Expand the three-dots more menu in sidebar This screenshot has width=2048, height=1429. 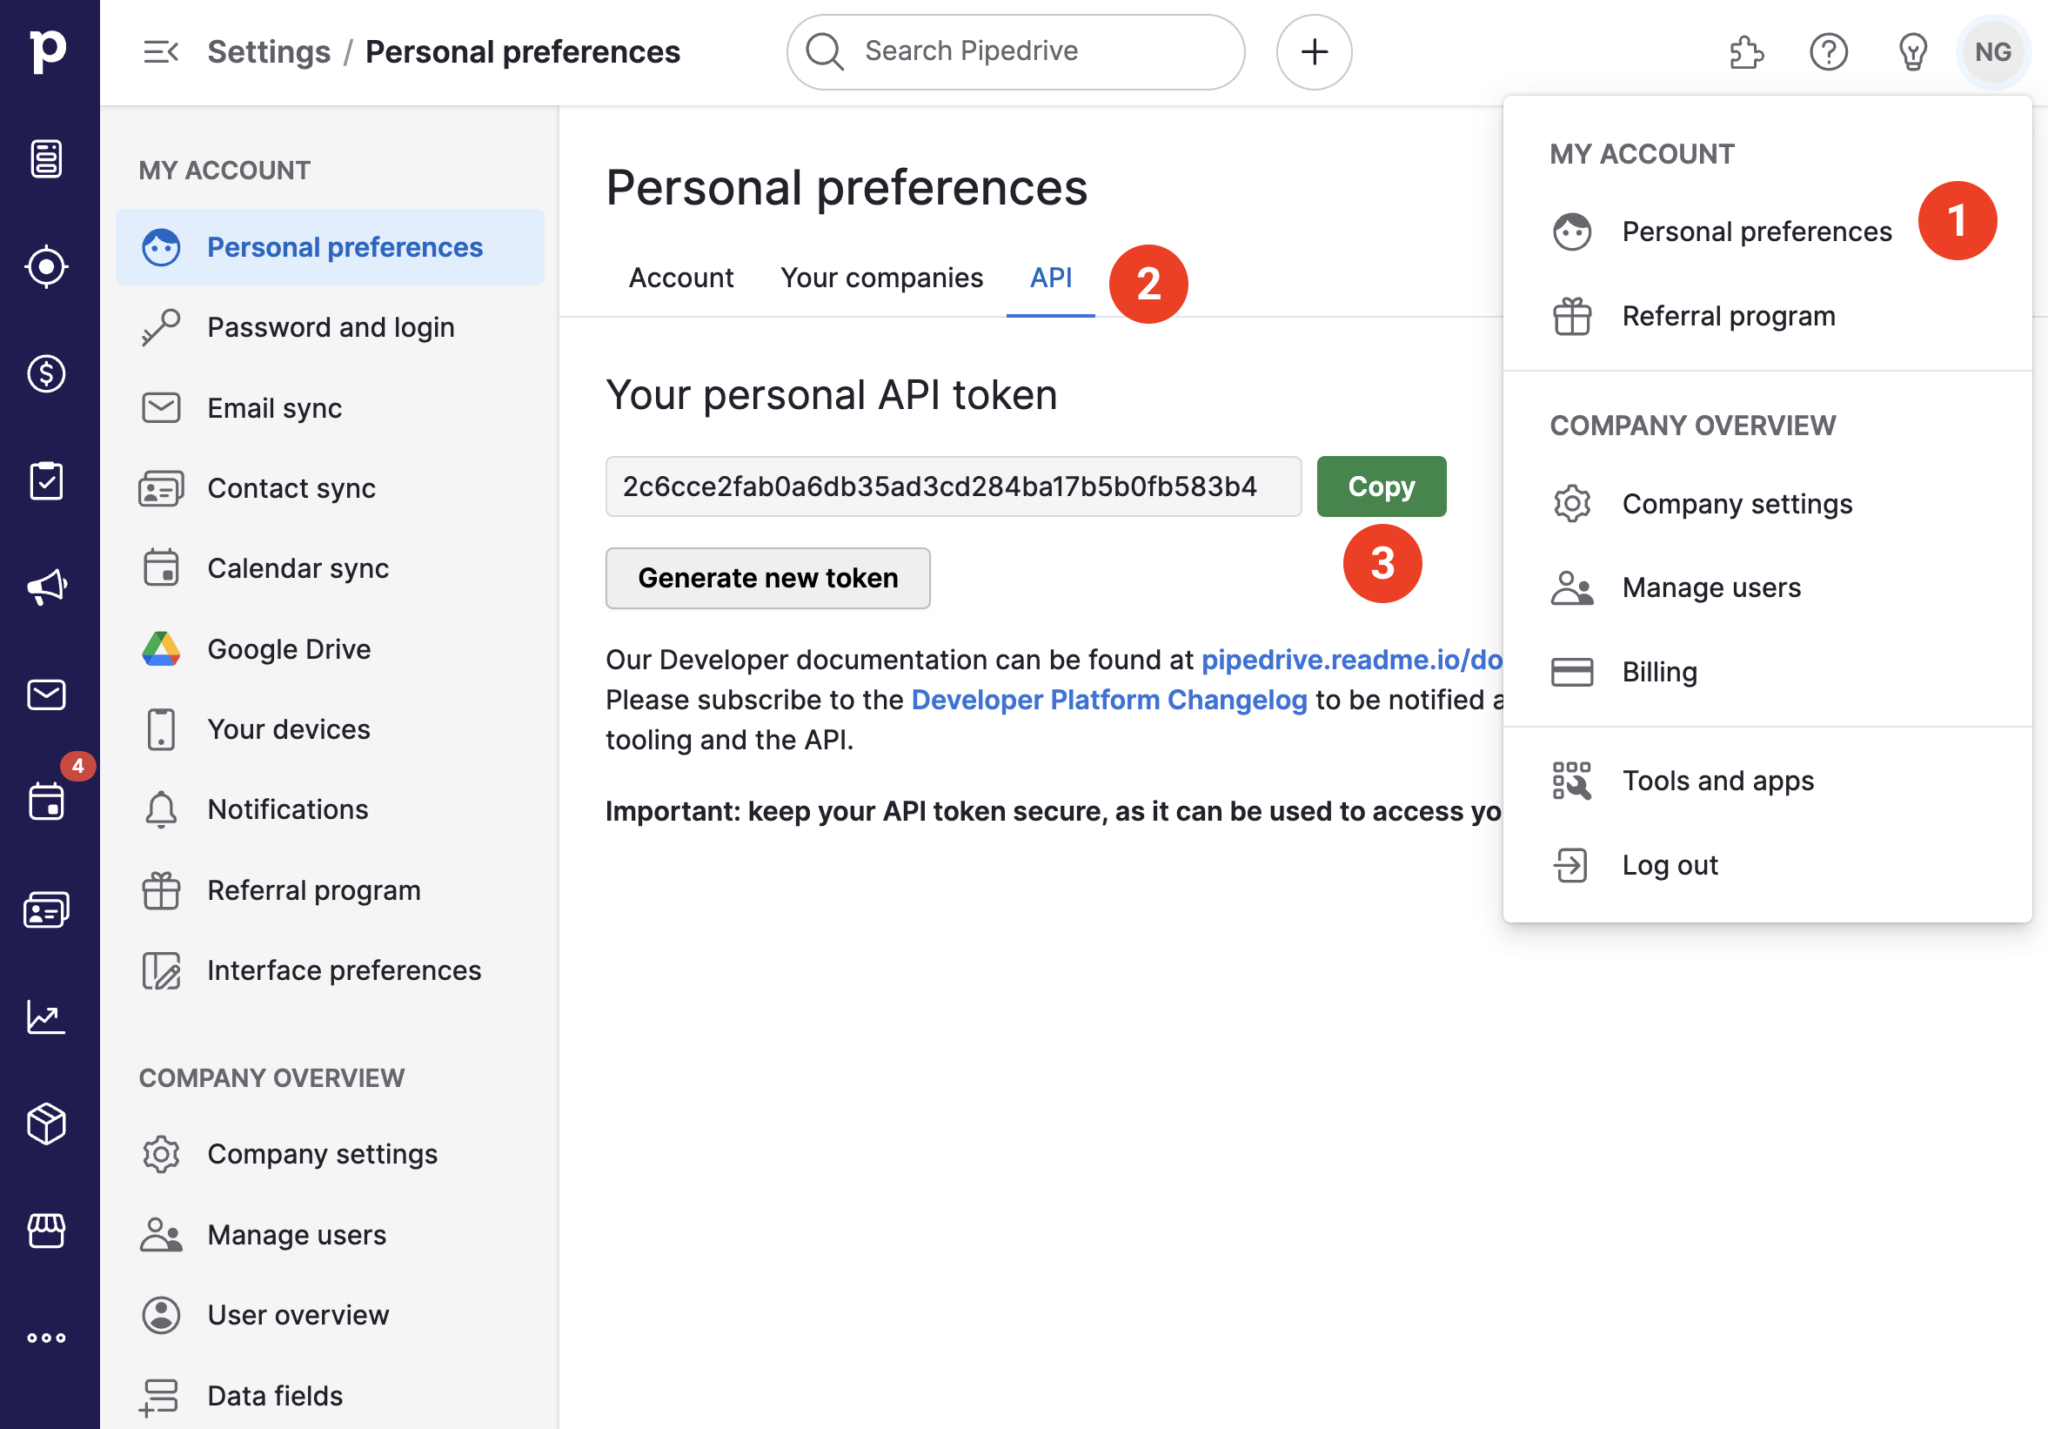[x=46, y=1337]
